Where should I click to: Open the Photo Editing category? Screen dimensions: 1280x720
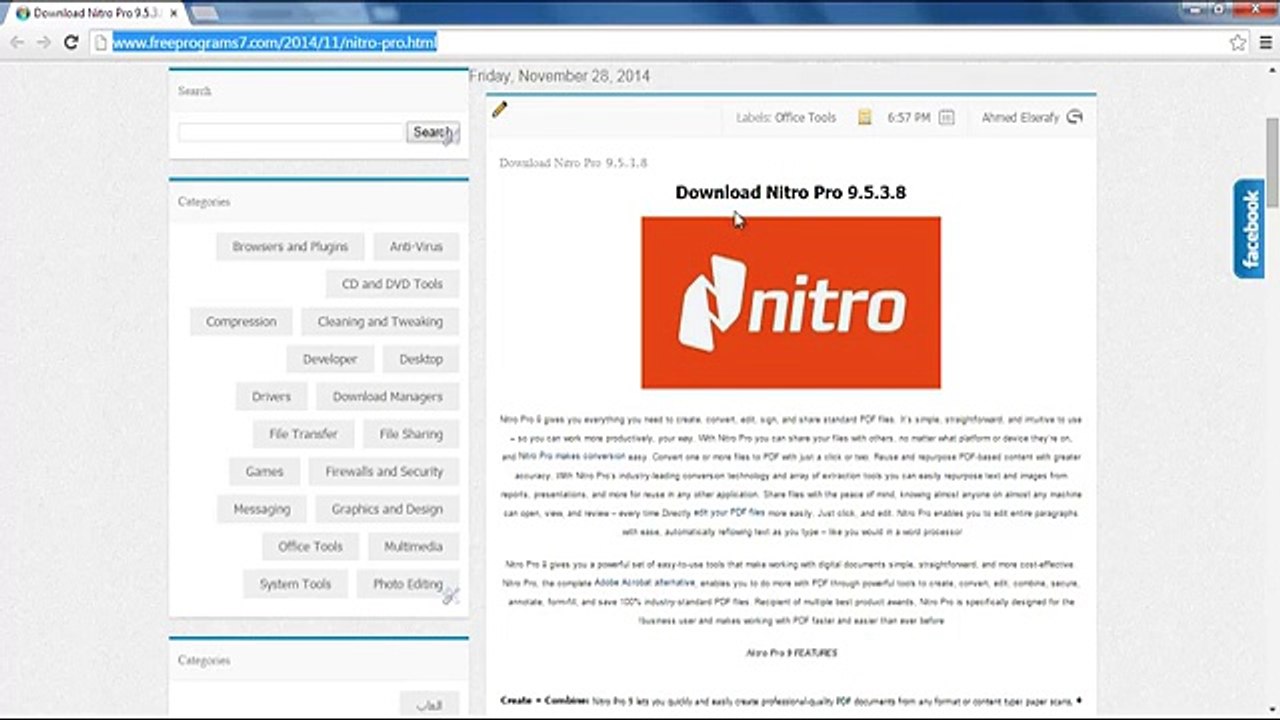(408, 584)
